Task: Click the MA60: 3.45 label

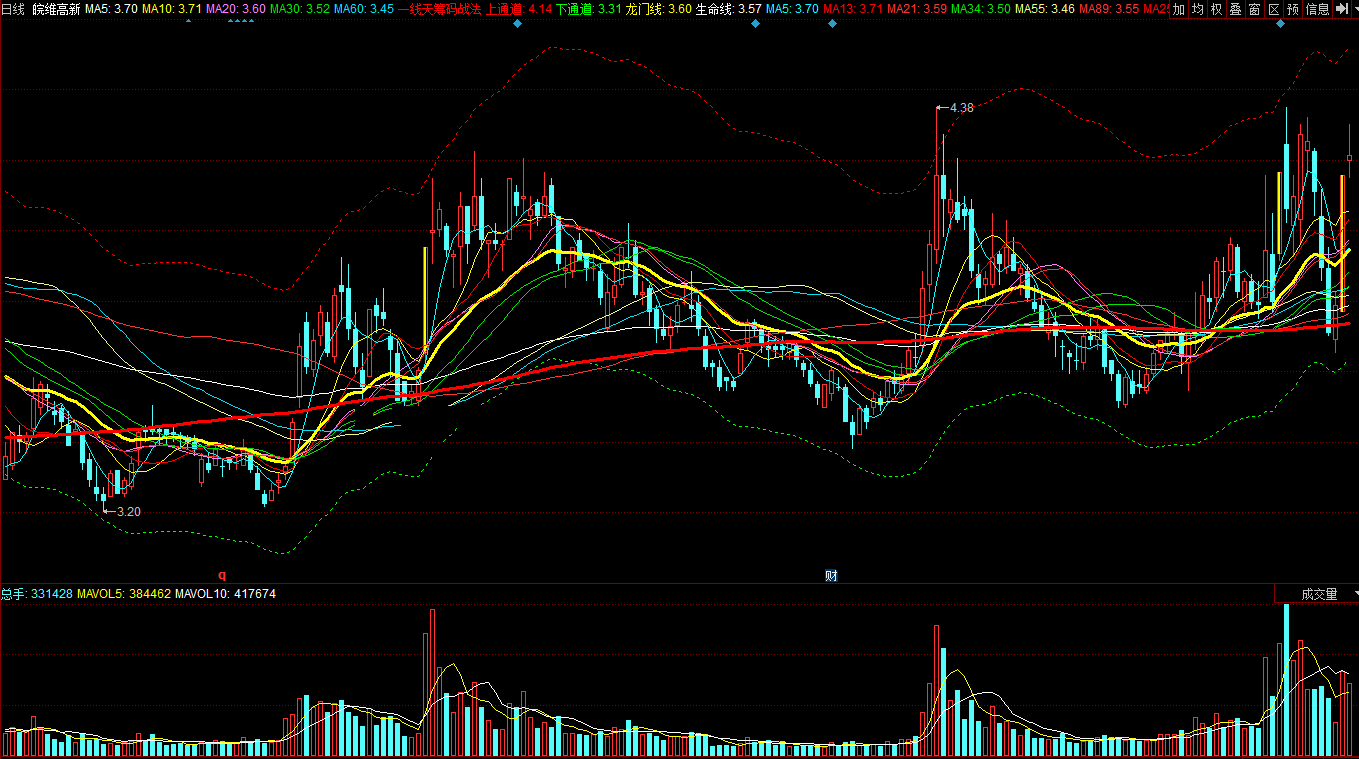Action: [x=363, y=9]
